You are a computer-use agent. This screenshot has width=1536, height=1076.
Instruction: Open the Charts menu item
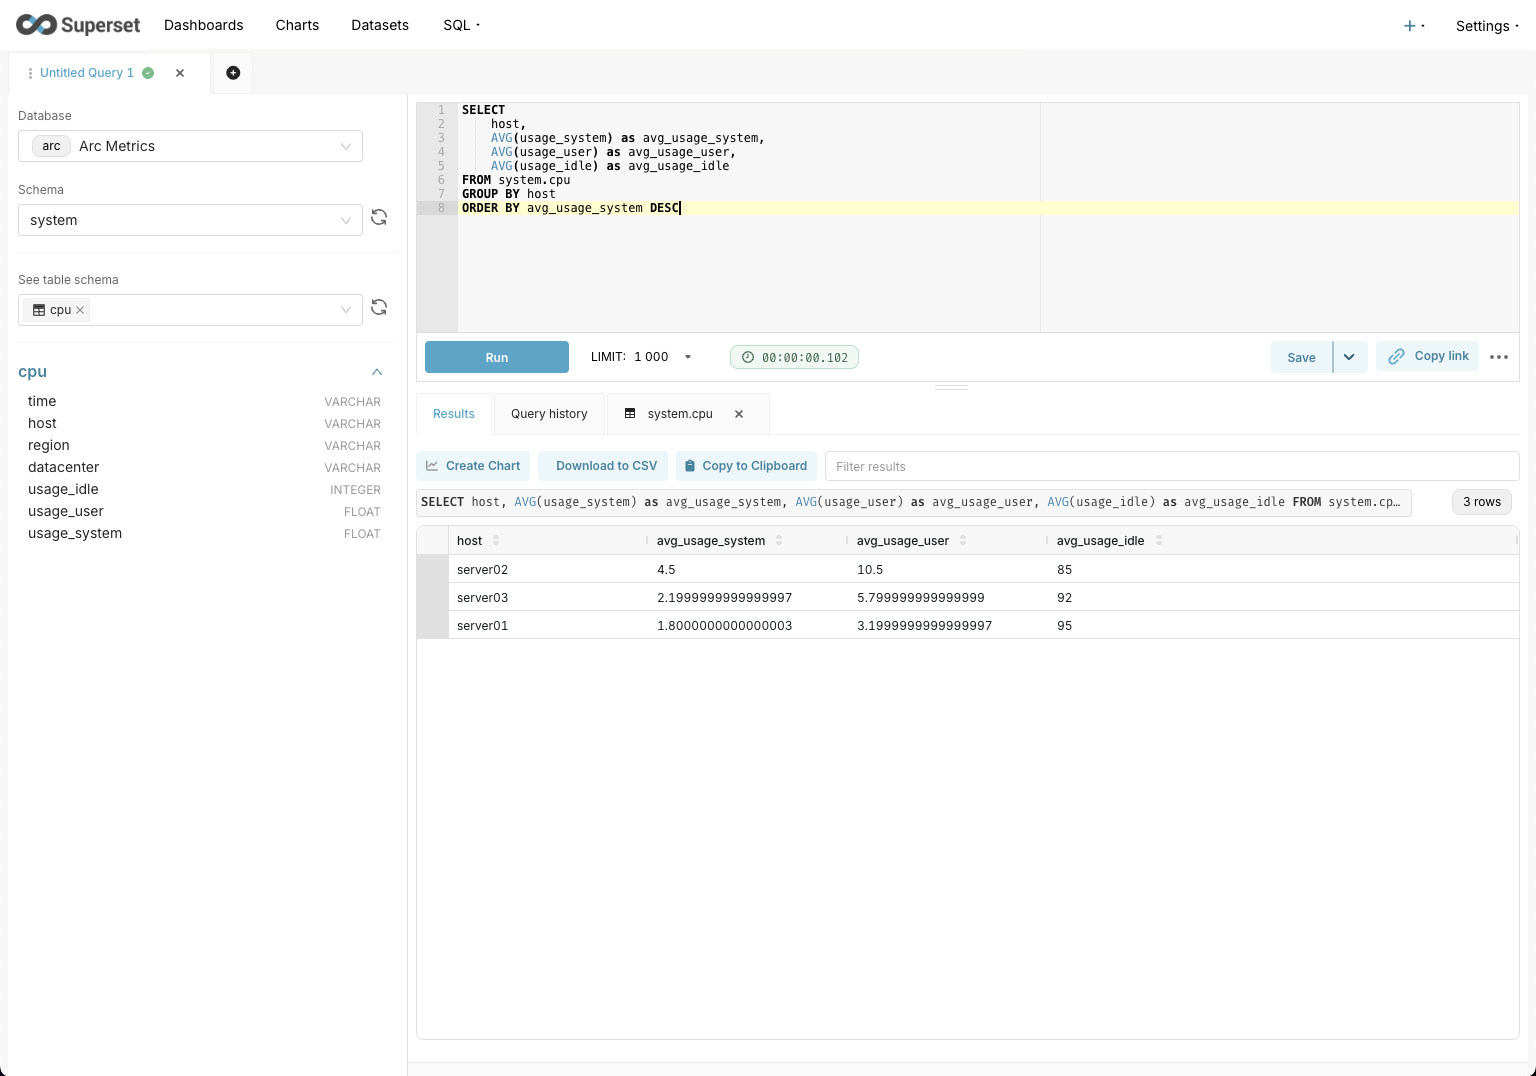(x=297, y=25)
